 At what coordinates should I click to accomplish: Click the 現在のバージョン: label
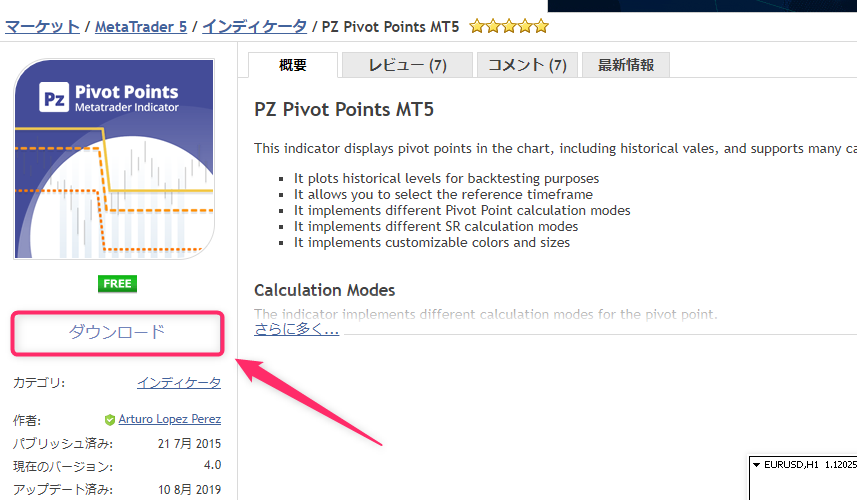[63, 467]
